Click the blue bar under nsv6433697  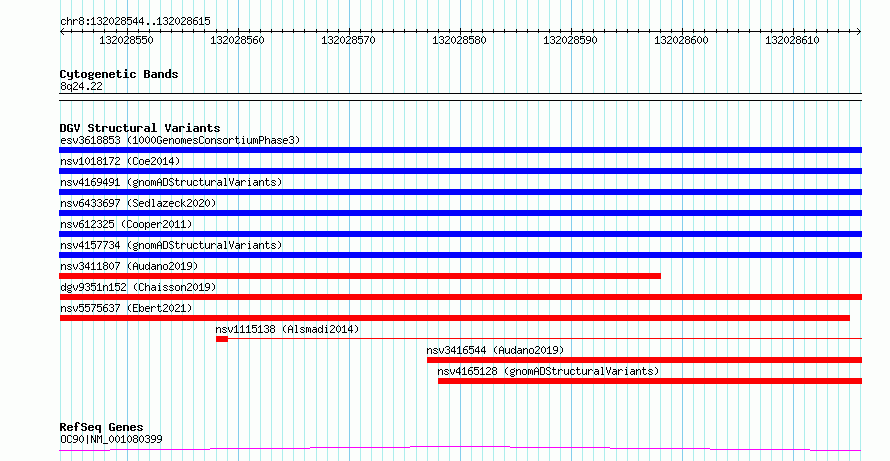(x=460, y=213)
